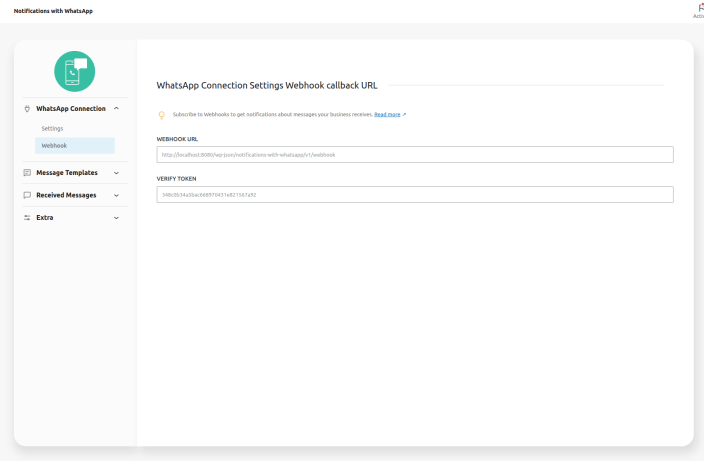Click the Webhook URL input field

[x=415, y=155]
